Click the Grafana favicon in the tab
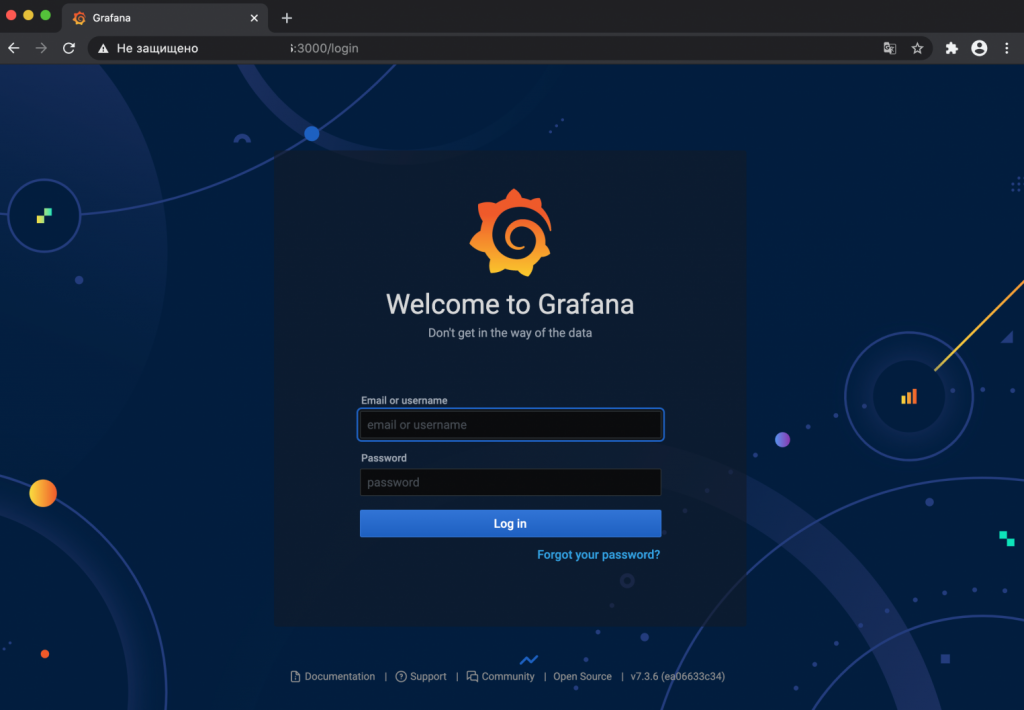The width and height of the screenshot is (1024, 710). tap(80, 18)
